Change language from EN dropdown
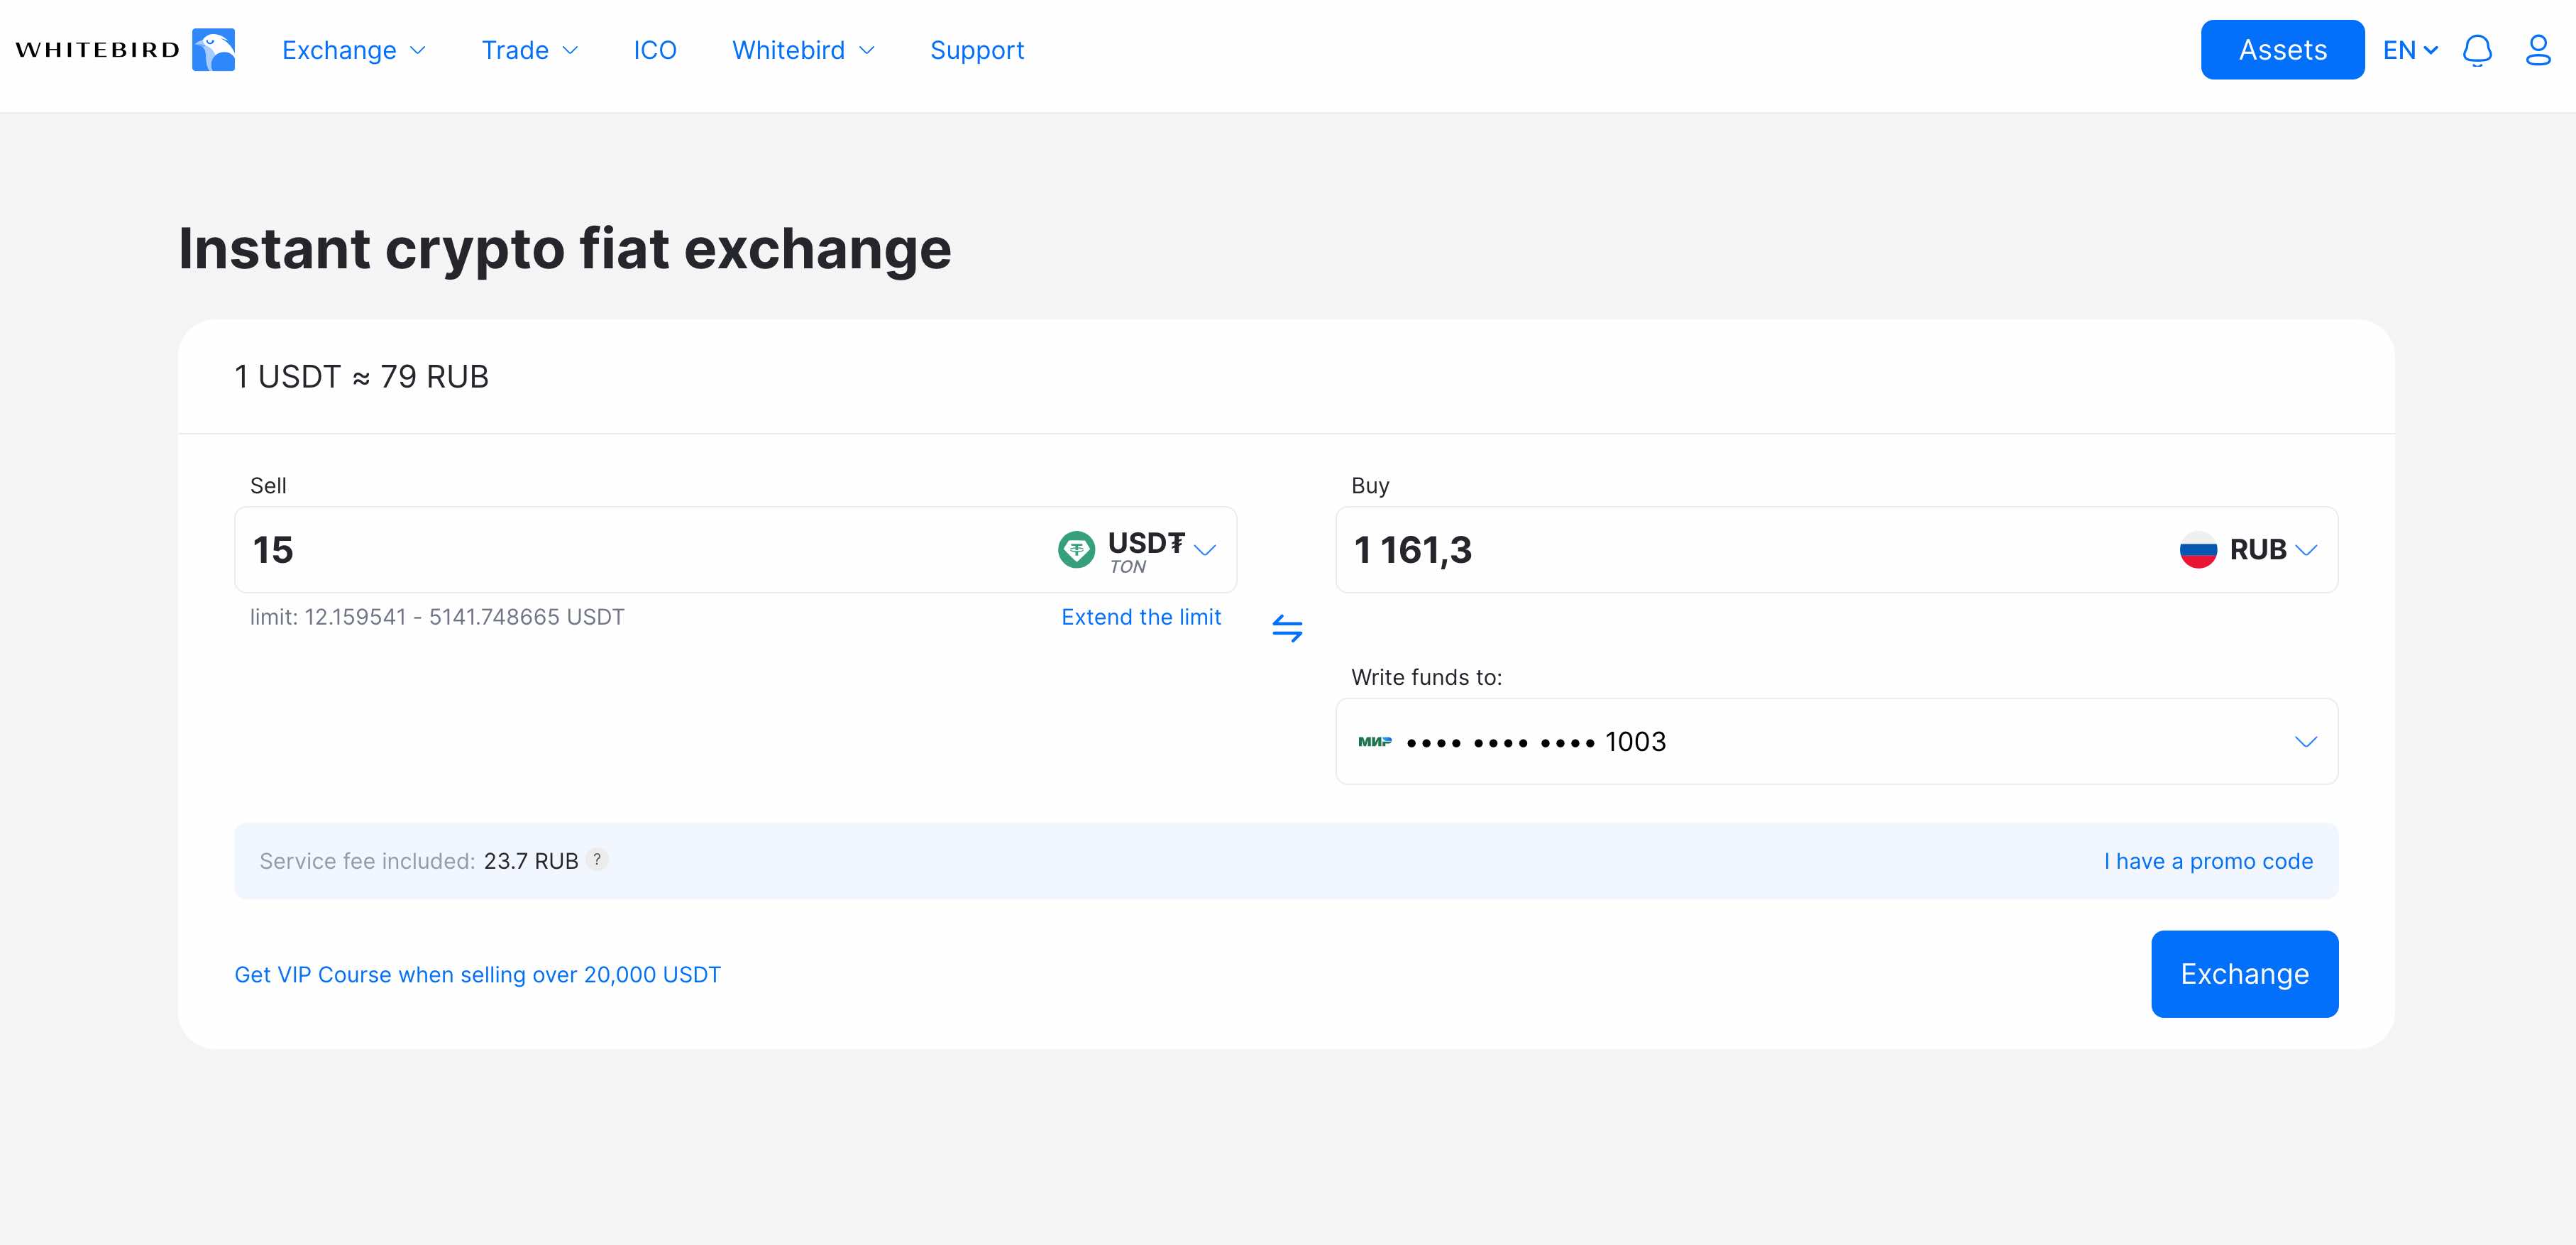 [x=2410, y=50]
